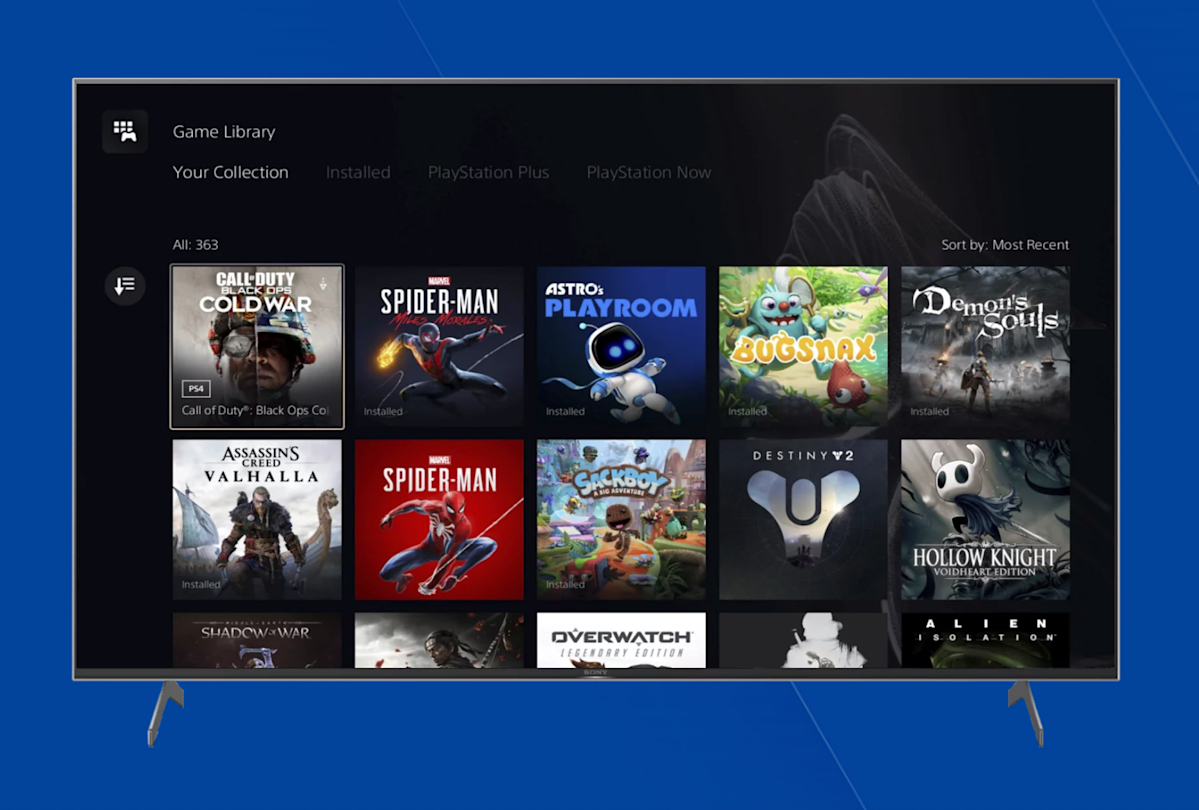Open Spider-Man Miles Morales game tile

(x=439, y=346)
